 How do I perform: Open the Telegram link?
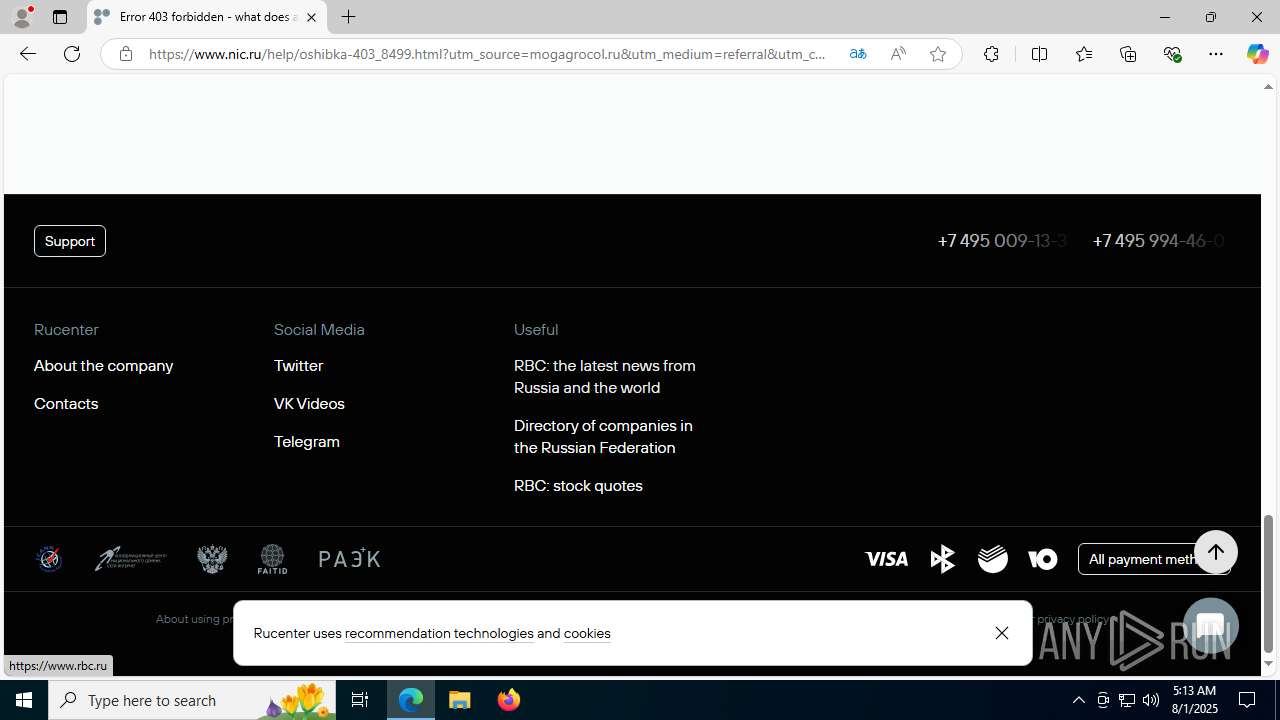click(307, 442)
